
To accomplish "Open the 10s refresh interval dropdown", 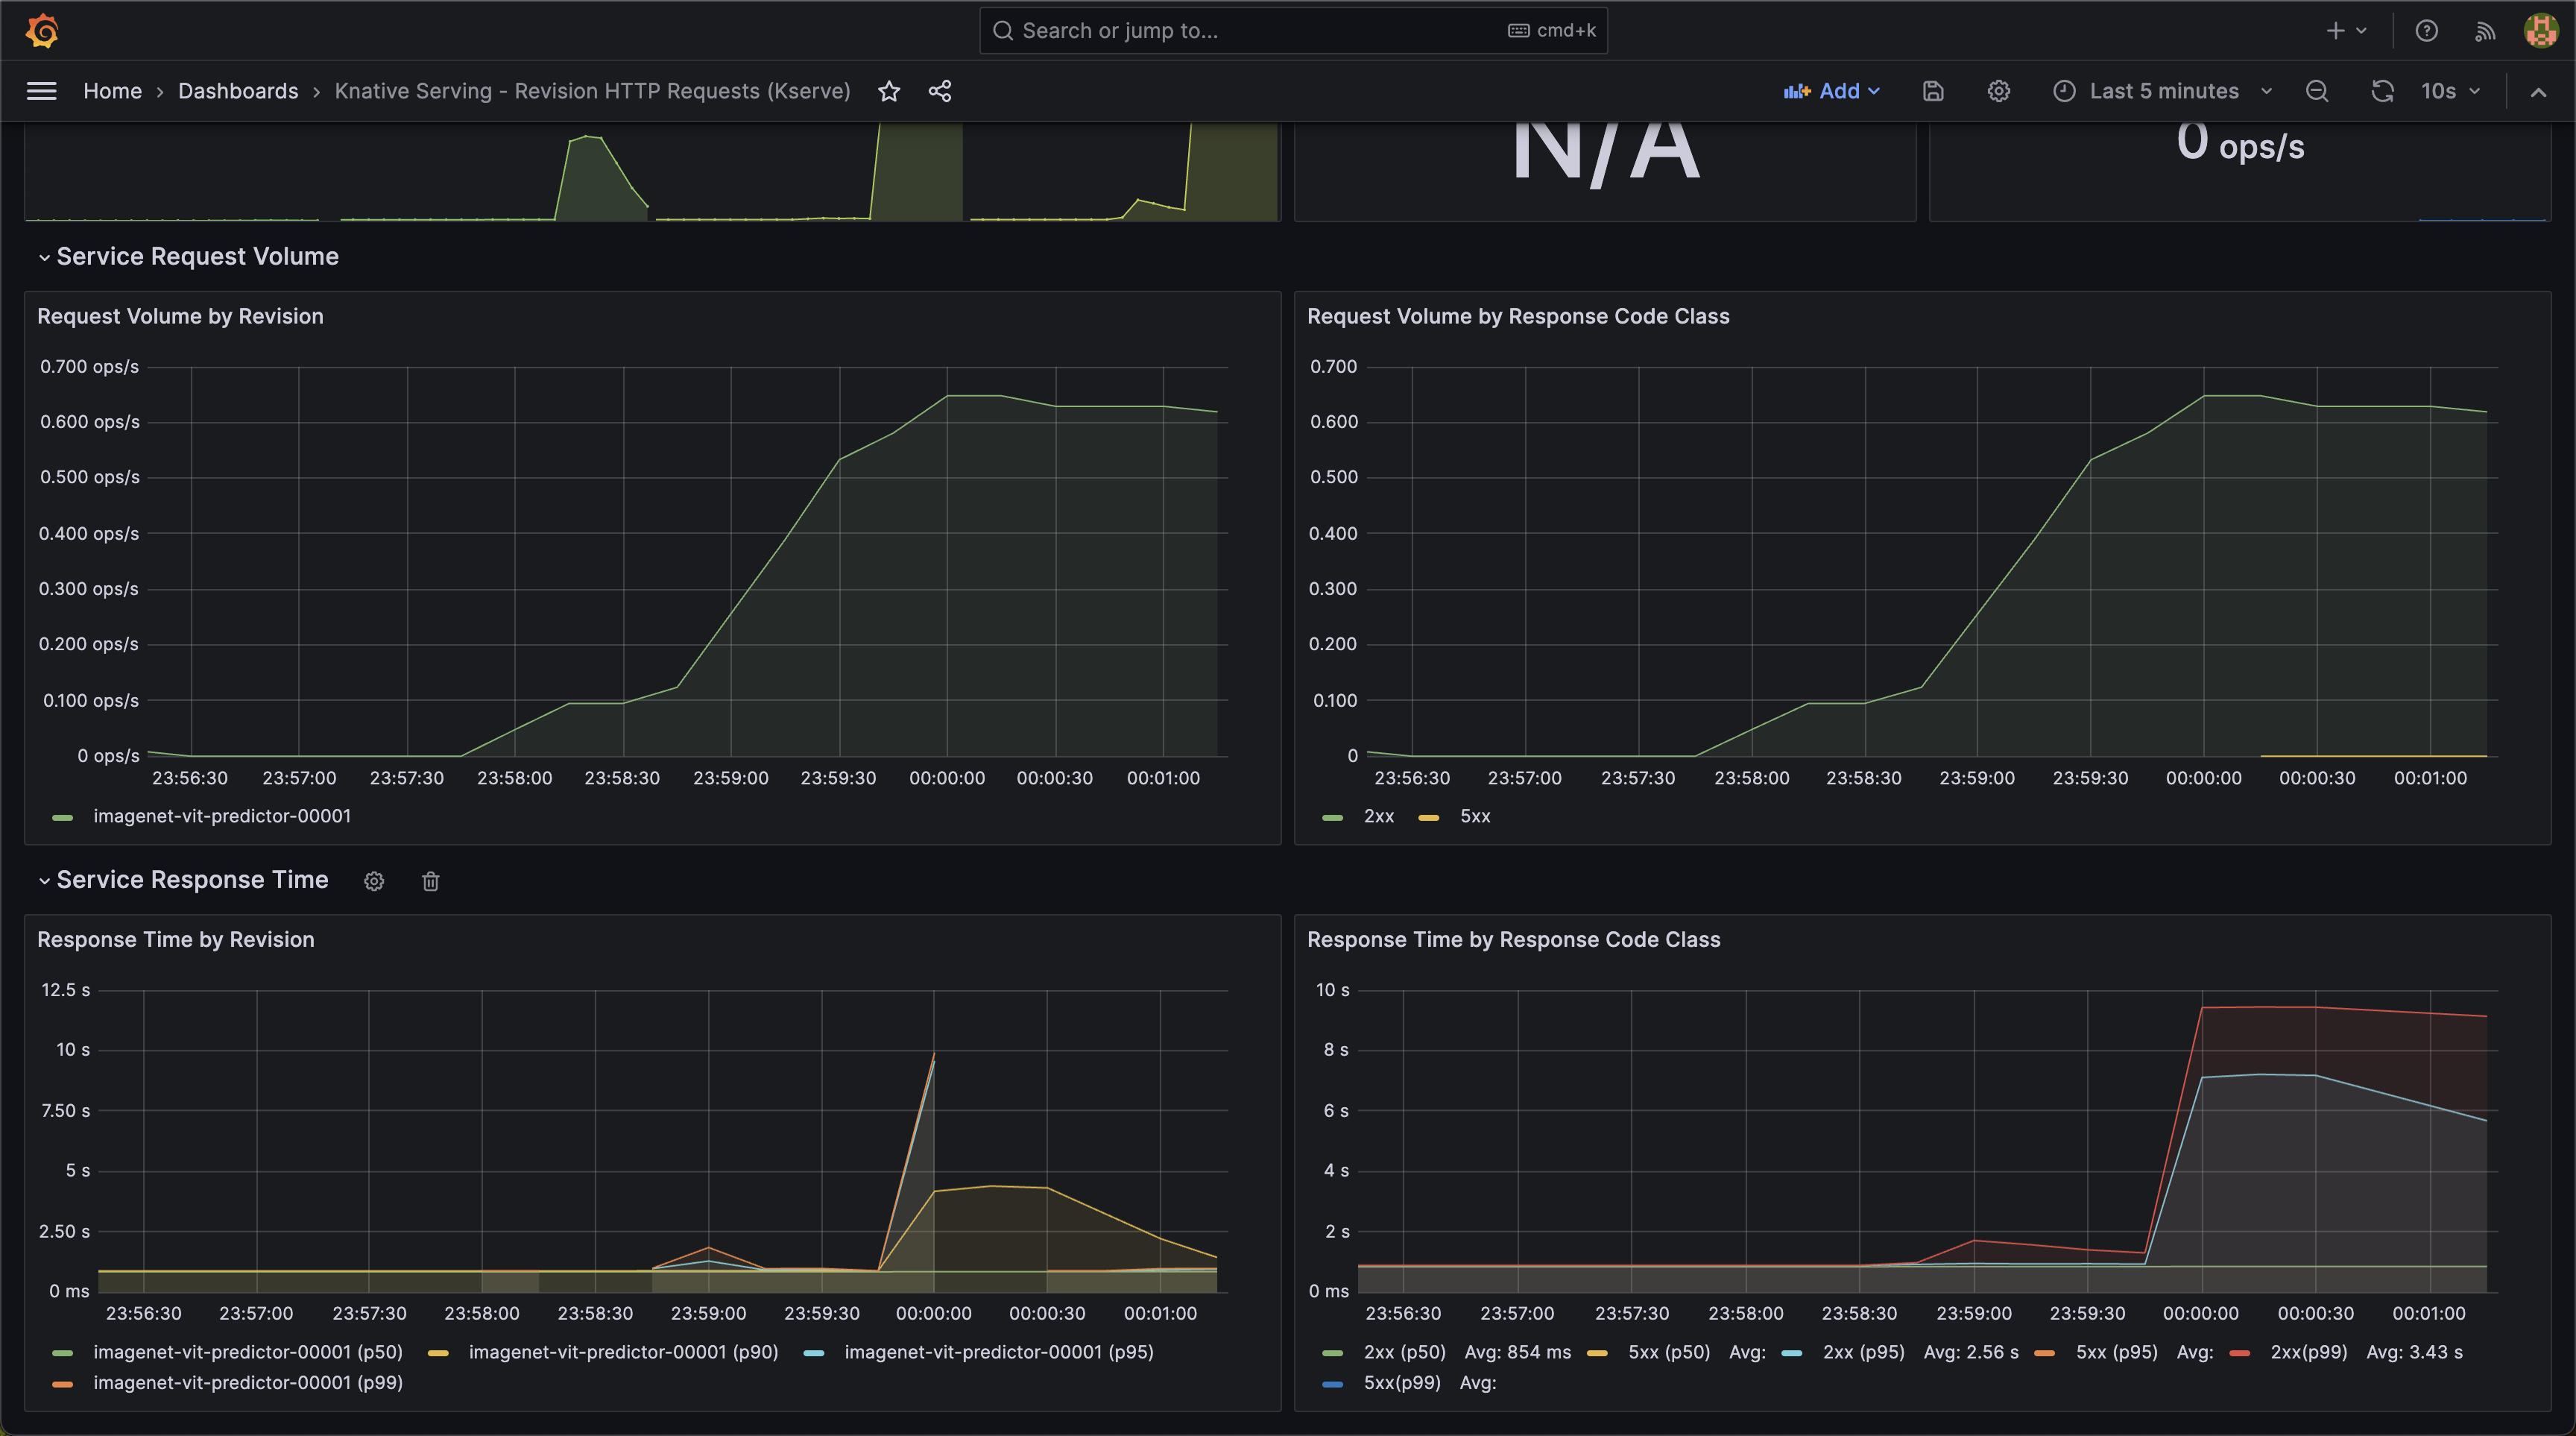I will coord(2451,91).
